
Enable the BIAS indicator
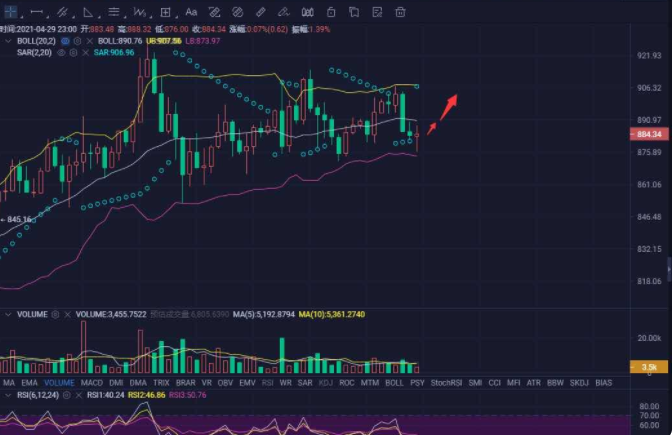point(603,383)
